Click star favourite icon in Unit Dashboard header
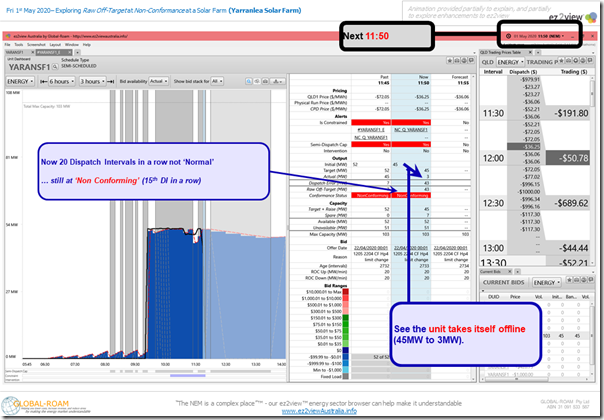604x420 pixels. pyautogui.click(x=450, y=60)
